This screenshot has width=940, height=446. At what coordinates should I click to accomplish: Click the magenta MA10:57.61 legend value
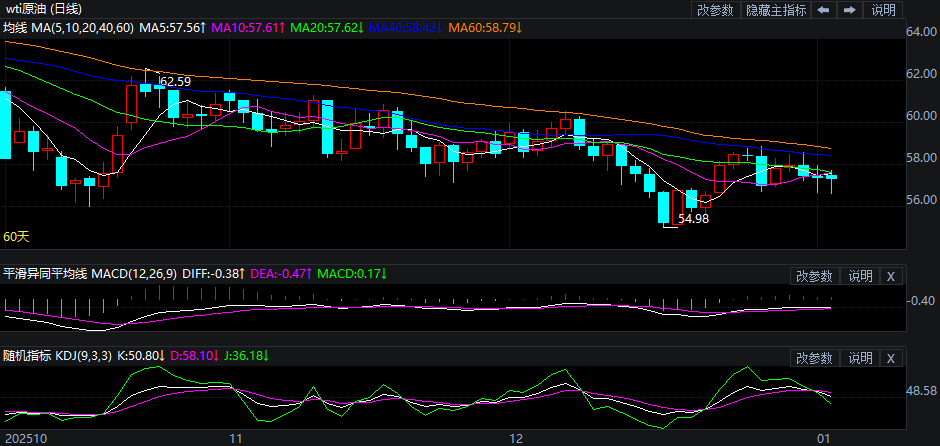point(245,28)
